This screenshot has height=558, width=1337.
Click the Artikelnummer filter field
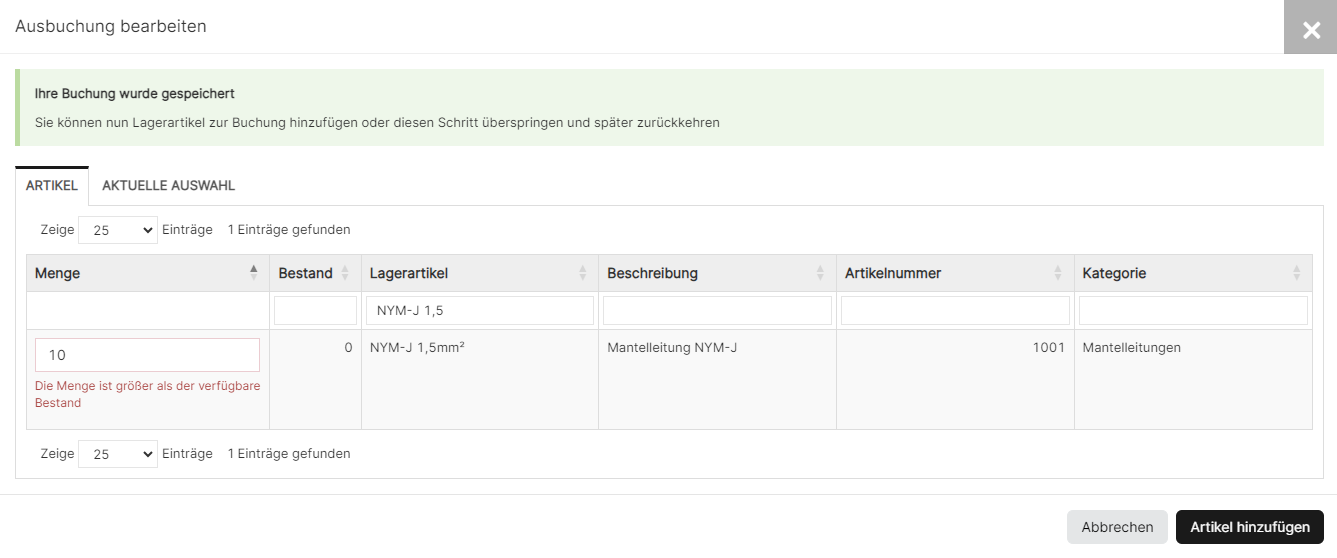point(955,311)
